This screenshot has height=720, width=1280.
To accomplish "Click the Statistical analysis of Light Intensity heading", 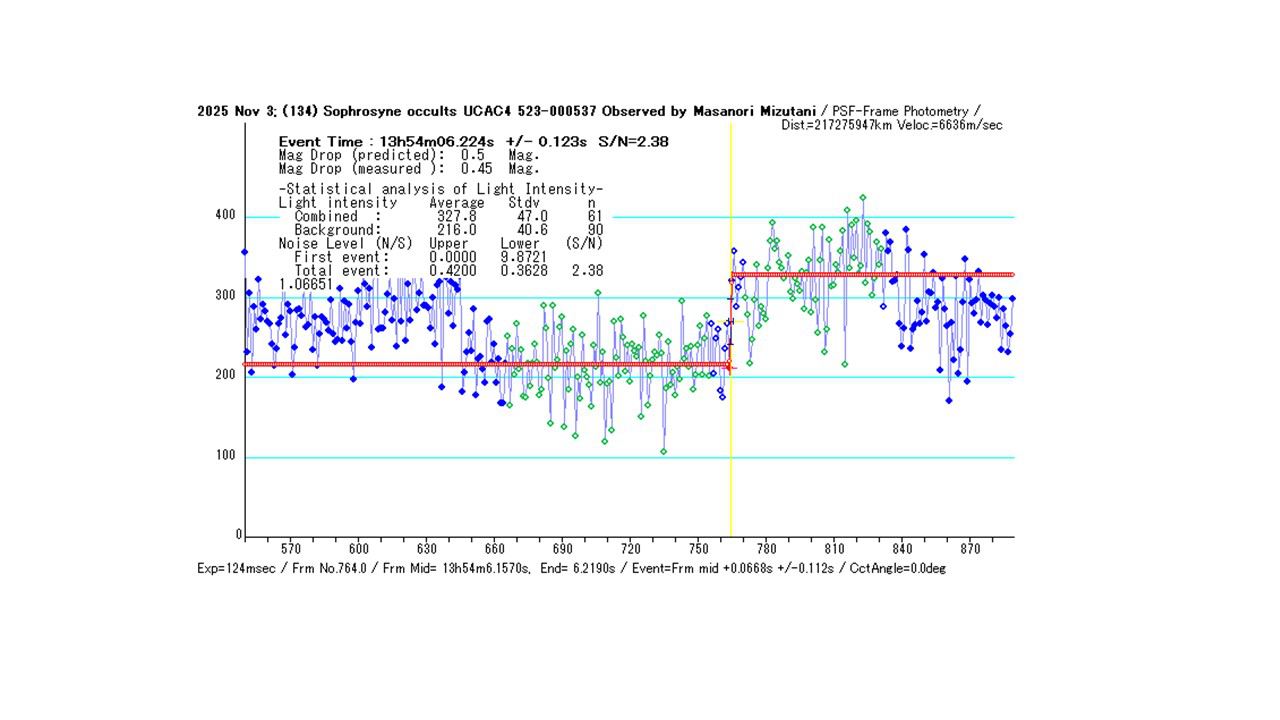I will tap(440, 189).
